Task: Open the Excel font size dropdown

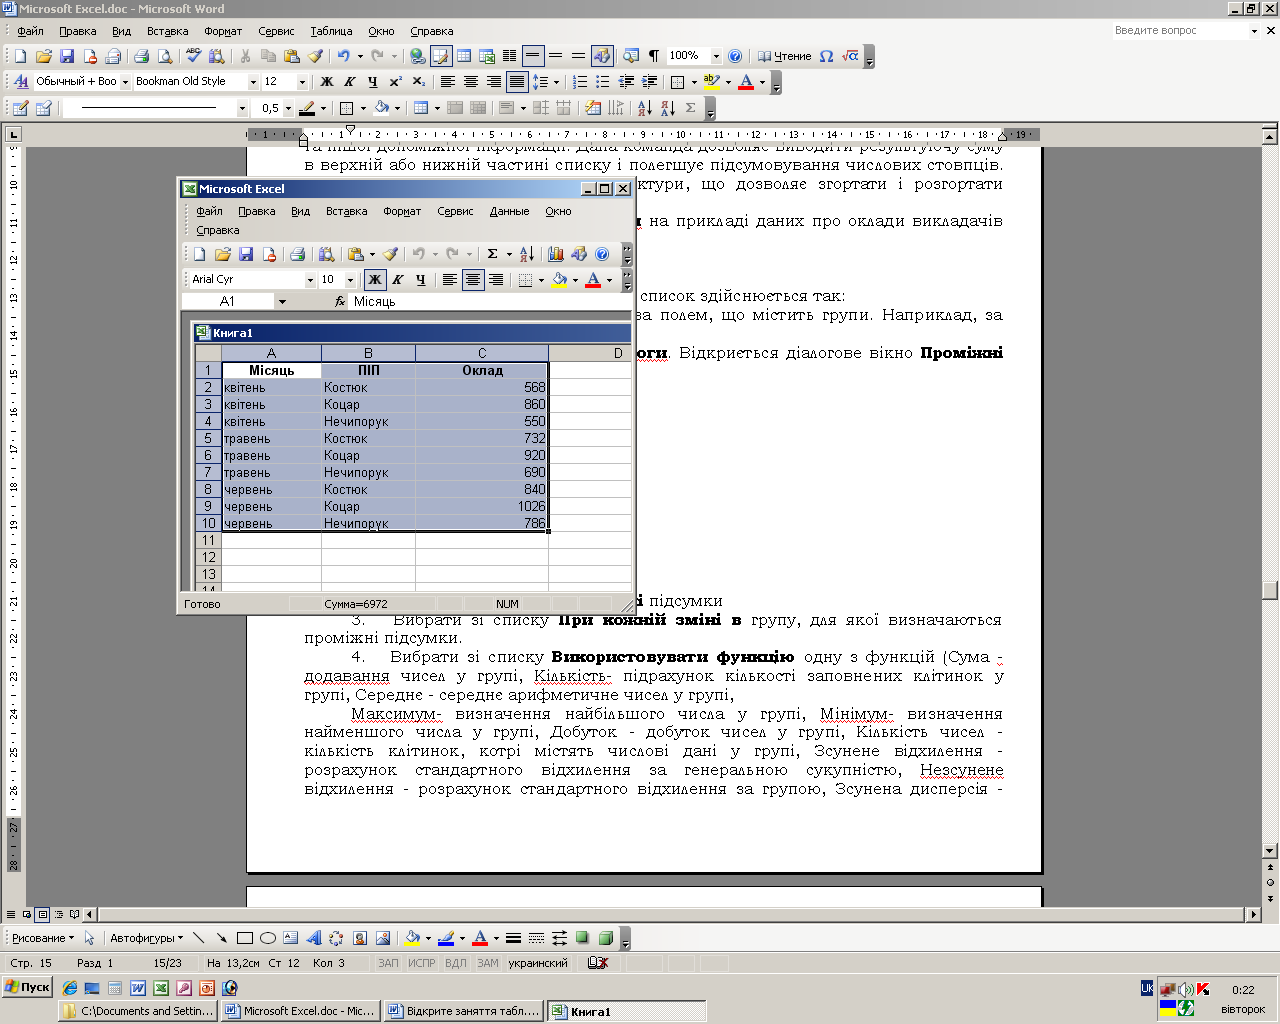Action: tap(350, 280)
